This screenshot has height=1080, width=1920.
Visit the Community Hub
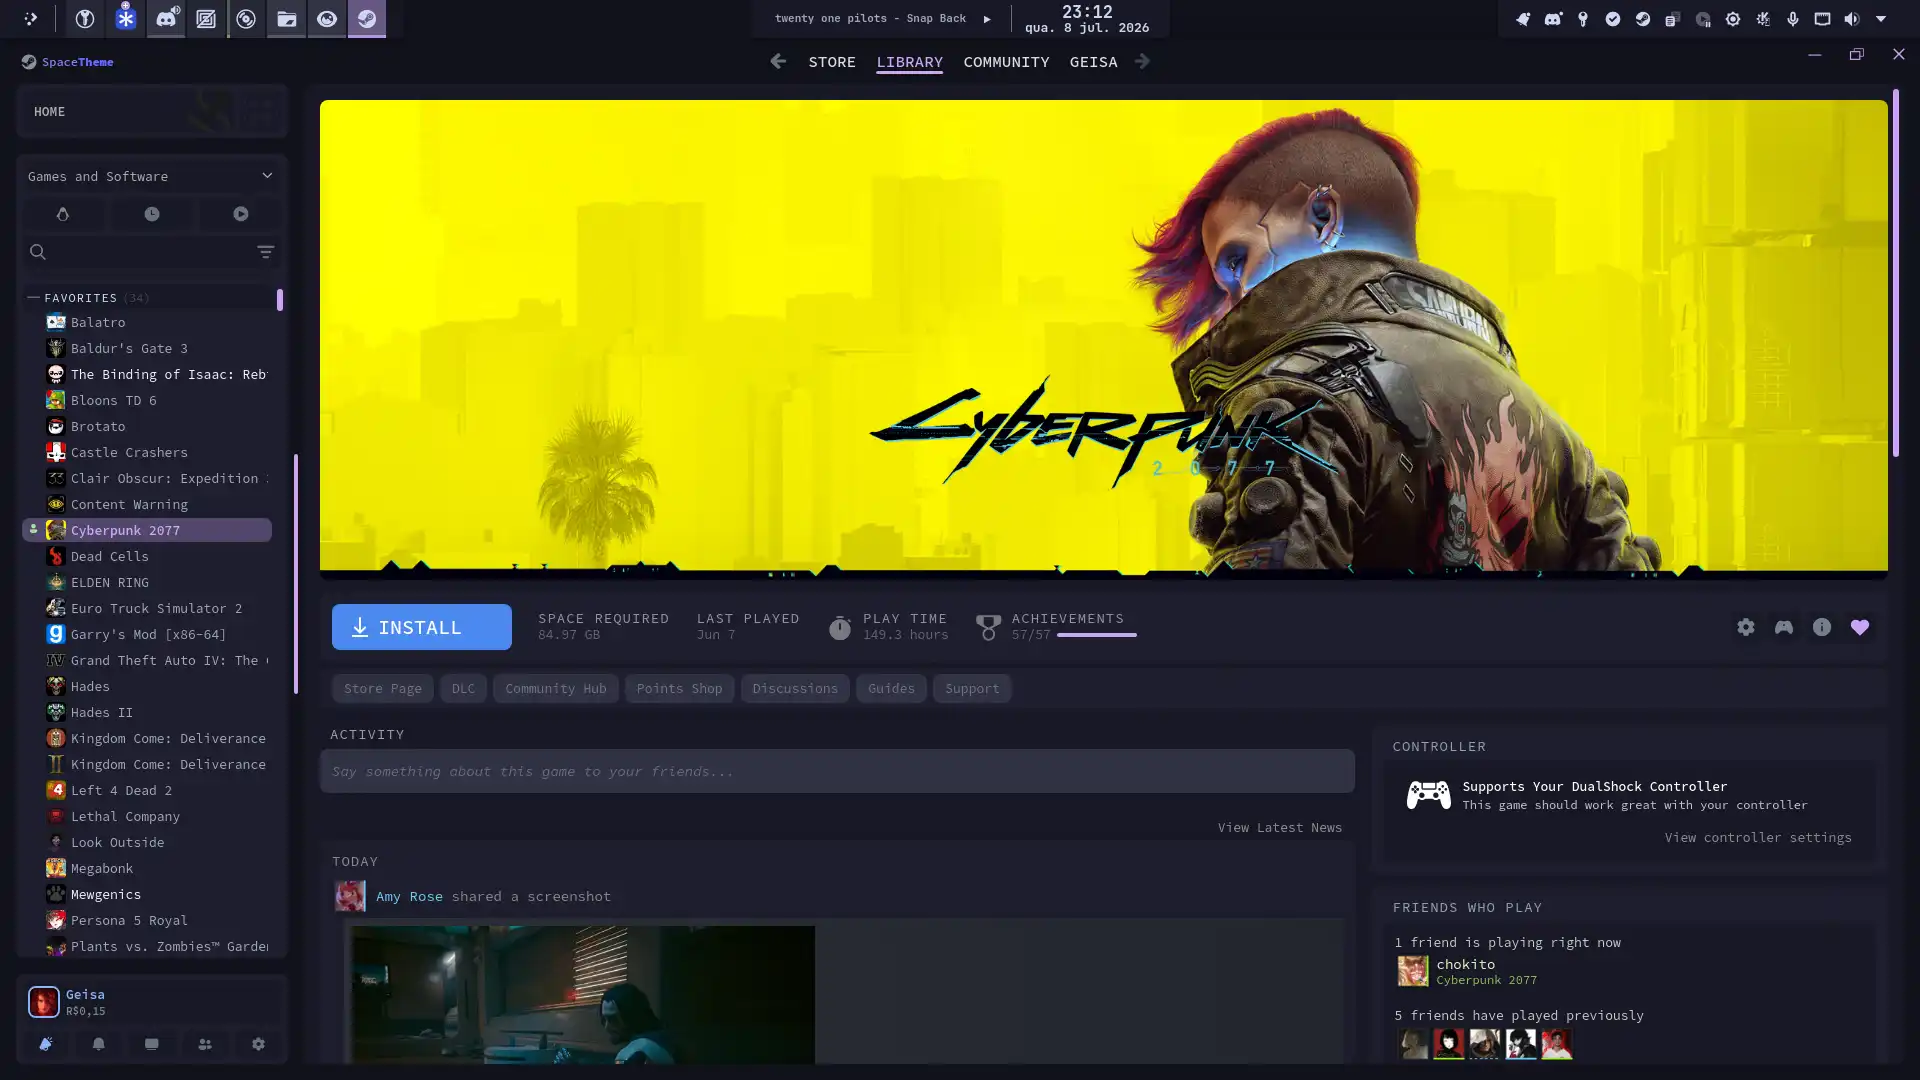556,688
